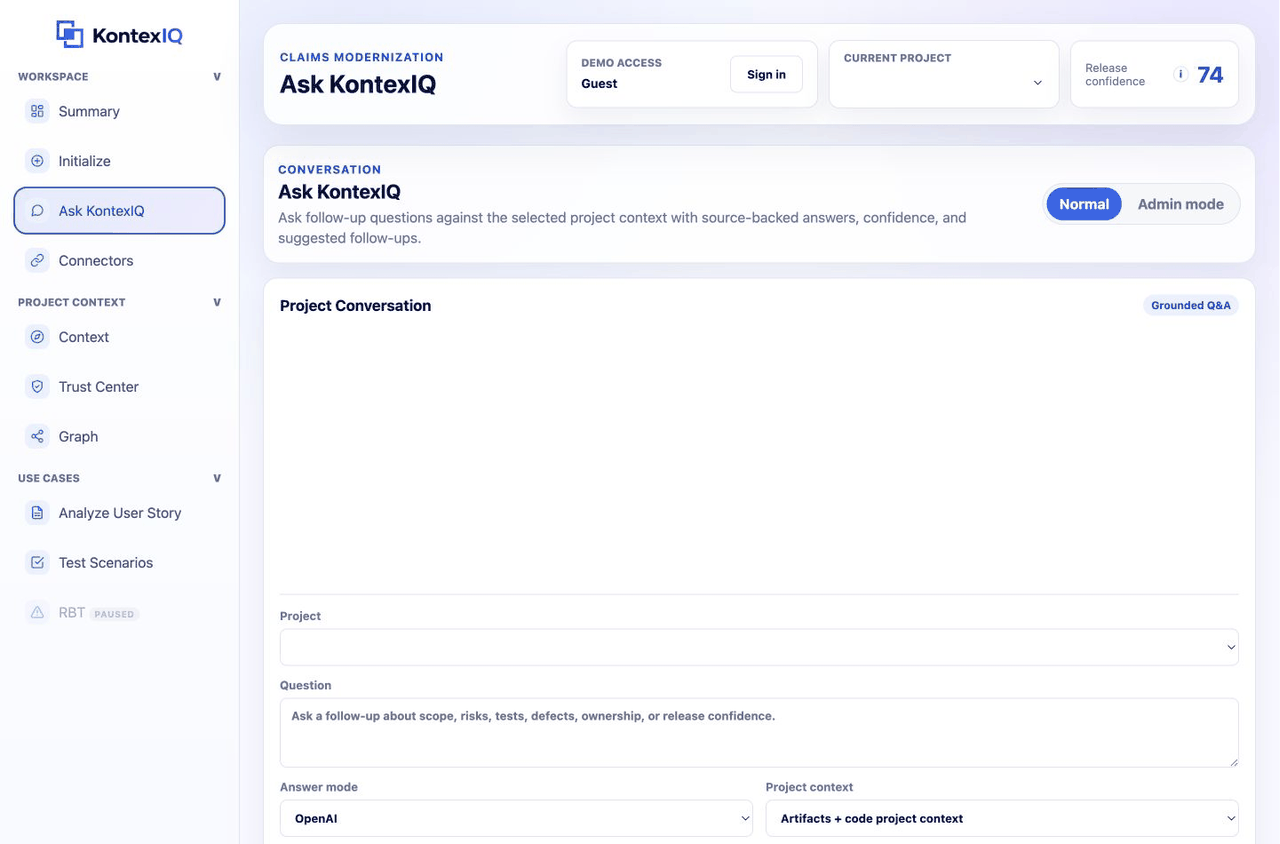
Task: Collapse the PROJECT CONTEXT section
Action: [217, 302]
